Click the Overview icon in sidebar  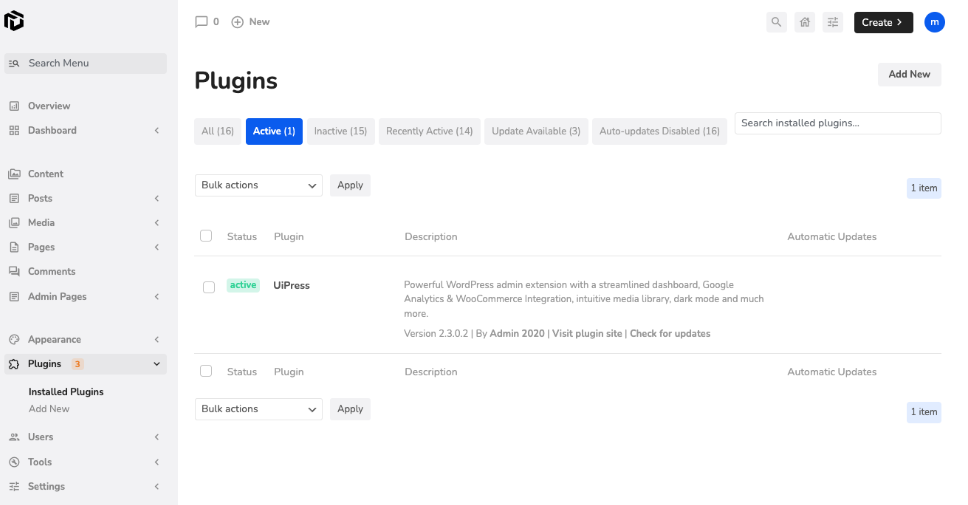click(x=14, y=106)
